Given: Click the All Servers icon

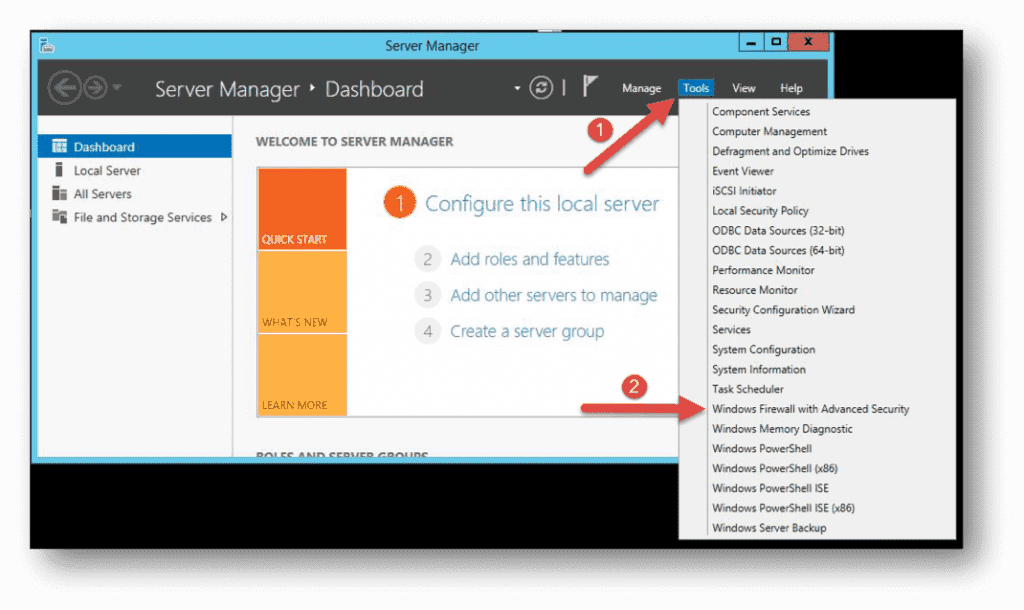Looking at the screenshot, I should click(x=59, y=194).
